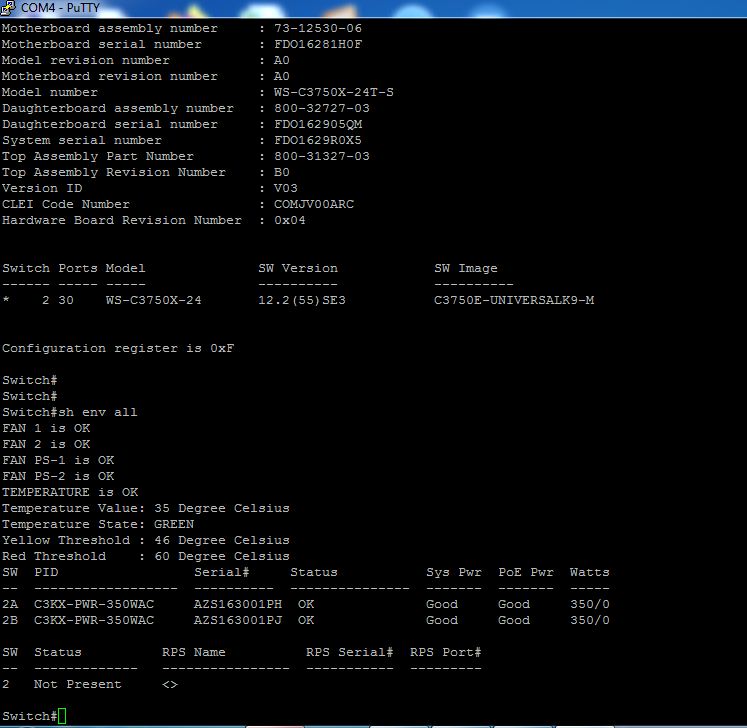The width and height of the screenshot is (747, 728).
Task: Click SW Version value 12.2(55)SE3
Action: tap(302, 300)
